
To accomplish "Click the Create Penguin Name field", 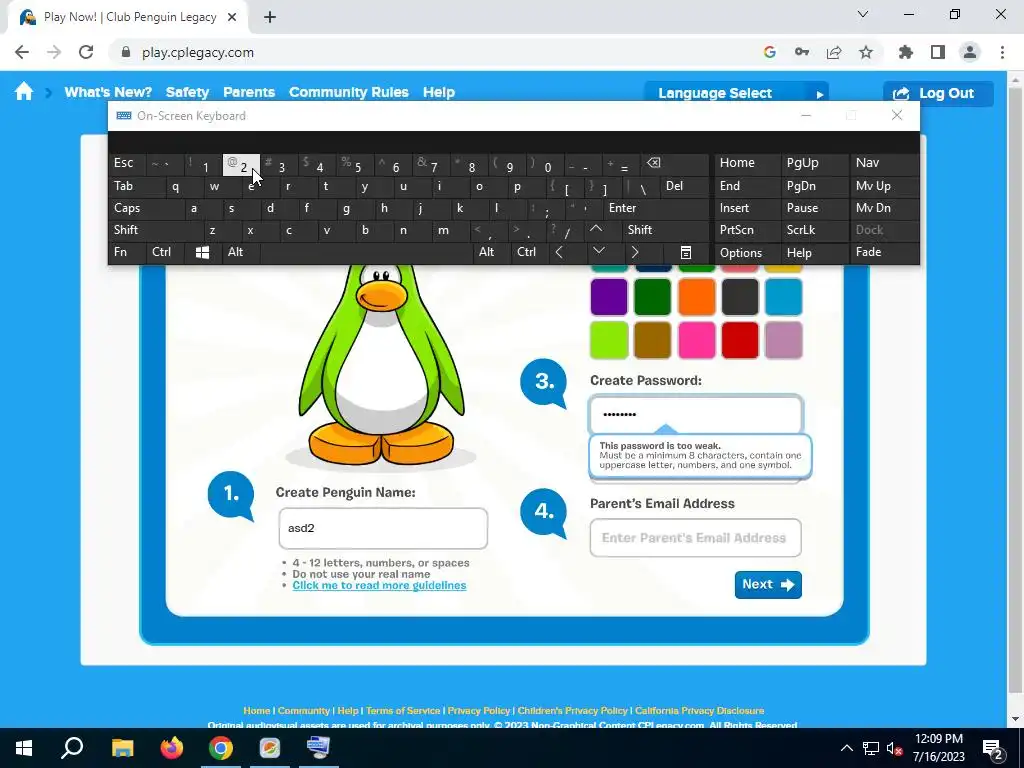I will [x=383, y=528].
